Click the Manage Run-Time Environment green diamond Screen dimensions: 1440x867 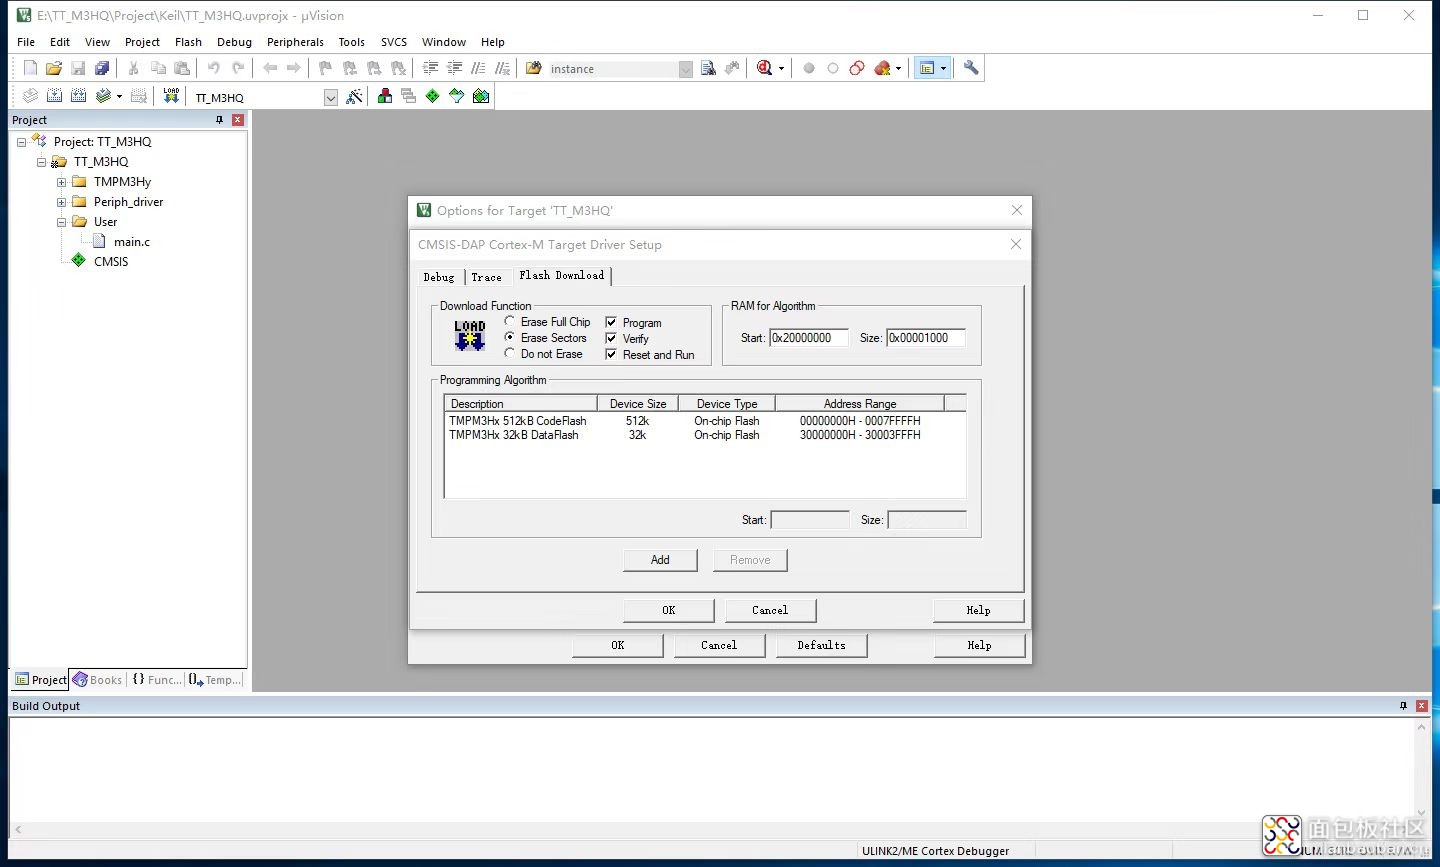[432, 96]
